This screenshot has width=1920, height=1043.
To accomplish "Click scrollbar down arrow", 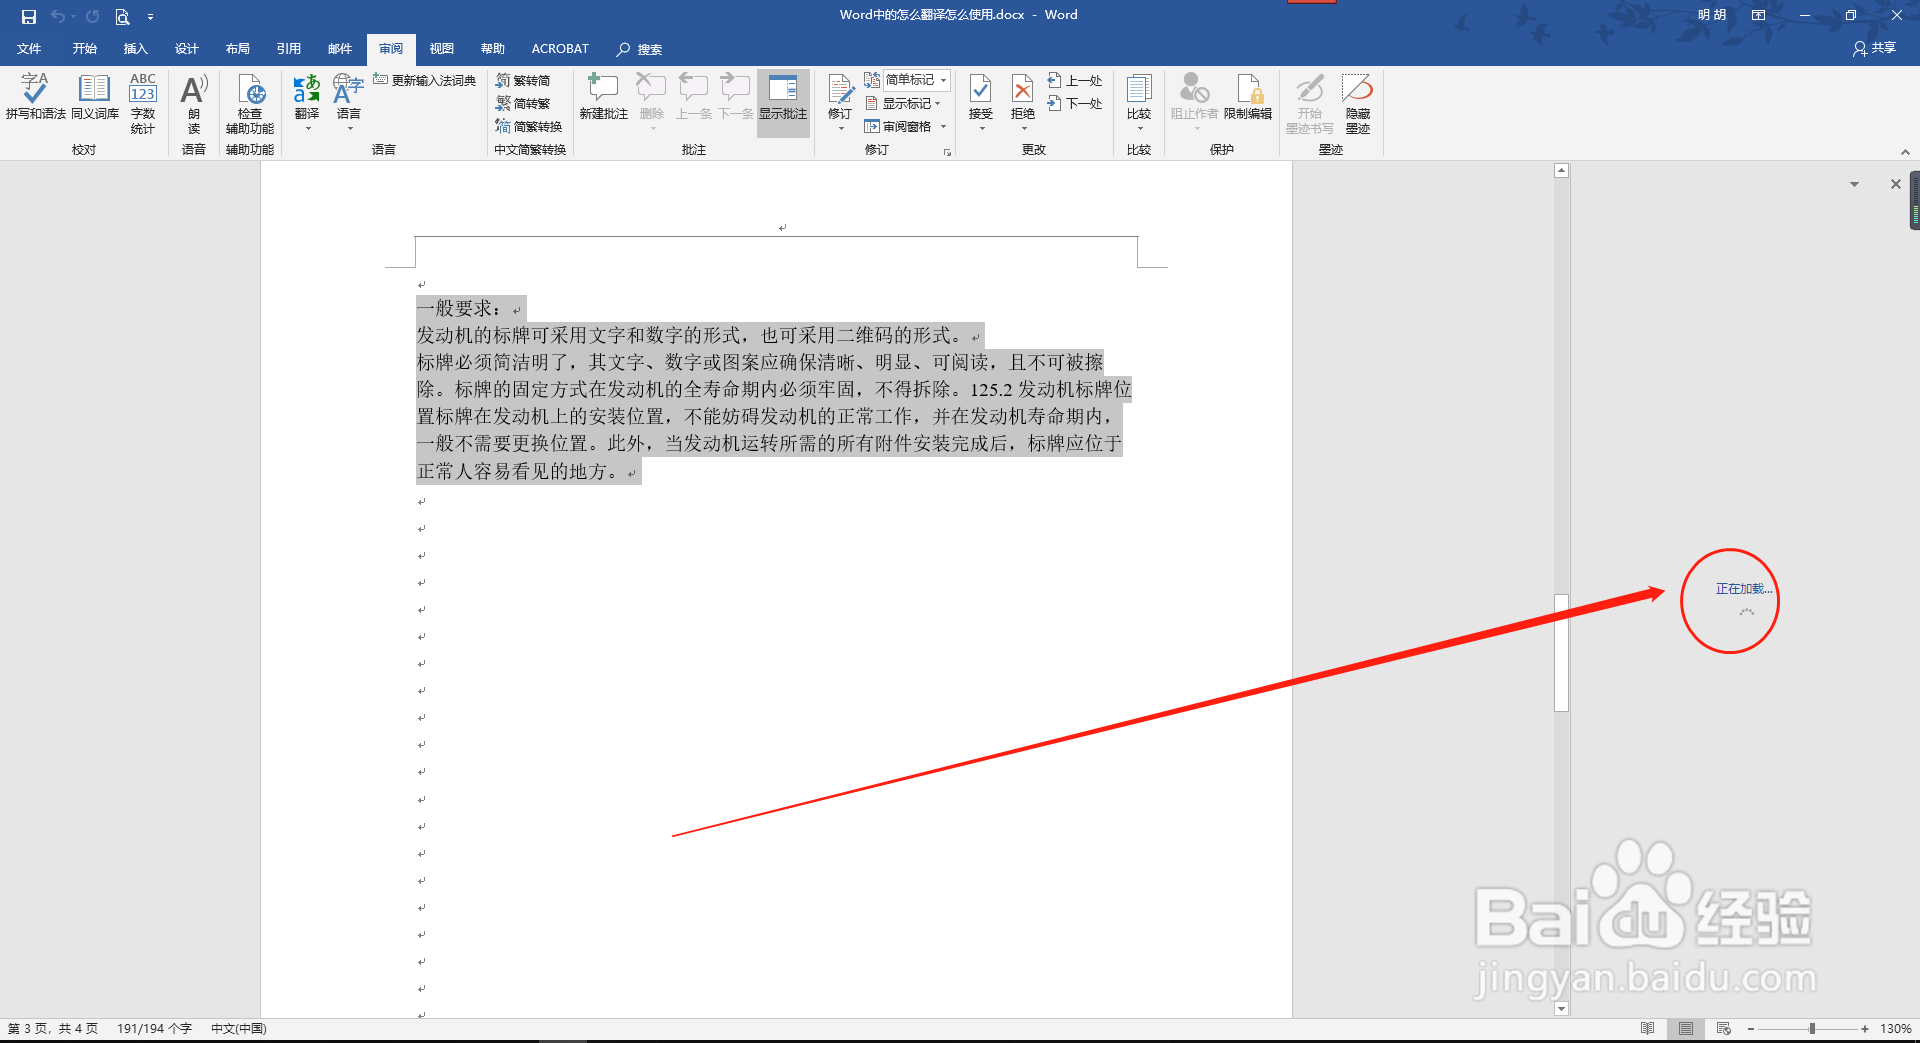I will tap(1561, 1009).
